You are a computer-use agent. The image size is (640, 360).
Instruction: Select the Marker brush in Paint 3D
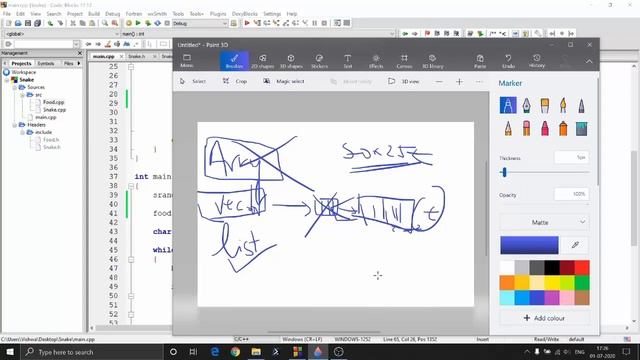click(x=508, y=105)
